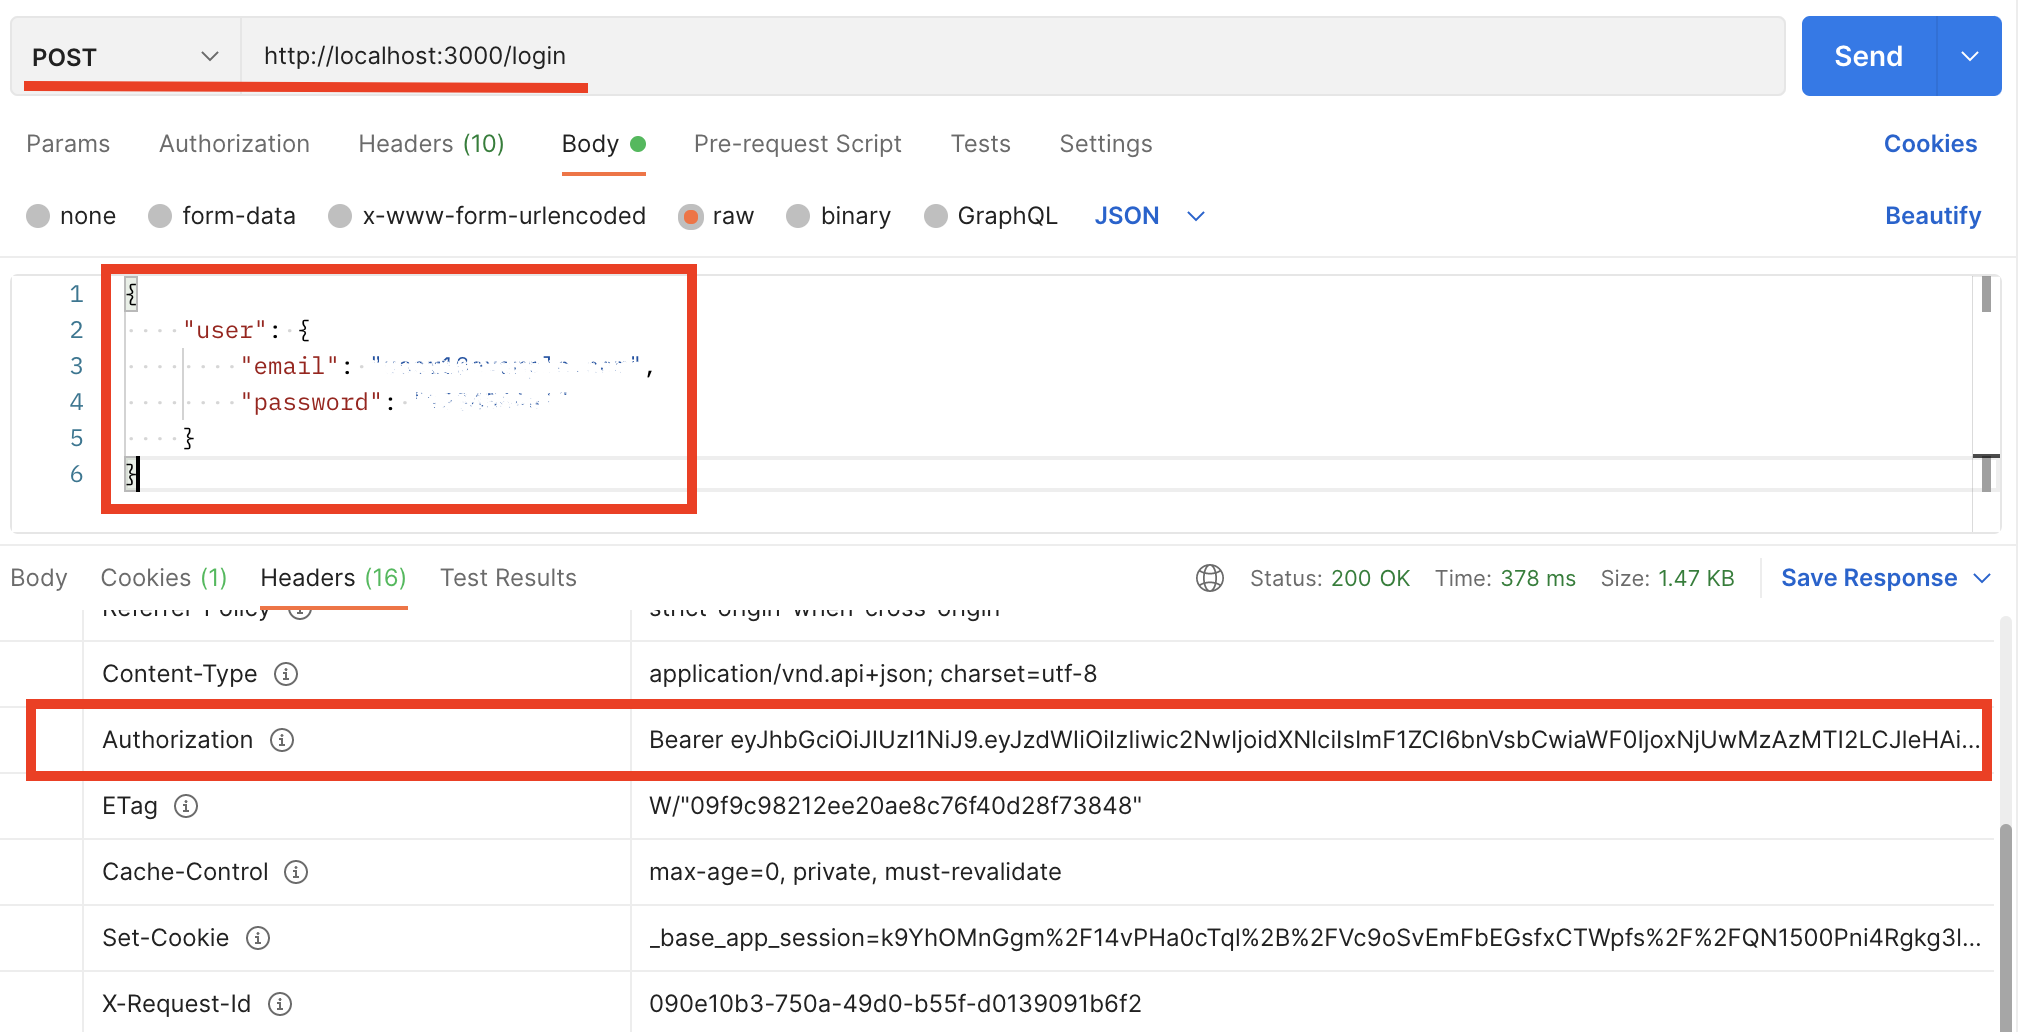Click the Size 1.47 KB text
This screenshot has width=2022, height=1032.
coord(1667,578)
